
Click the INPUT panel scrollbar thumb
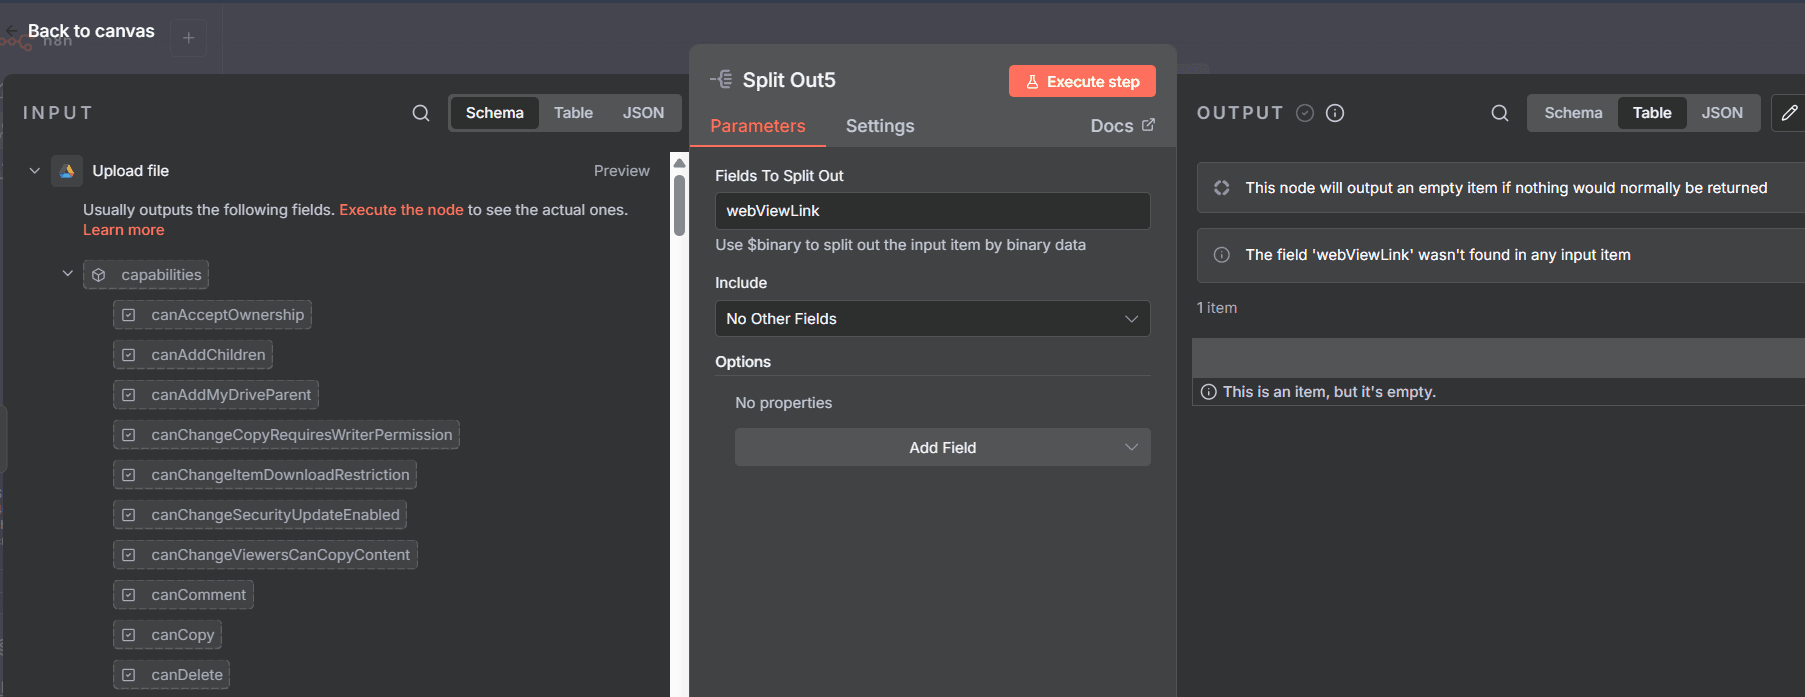679,205
